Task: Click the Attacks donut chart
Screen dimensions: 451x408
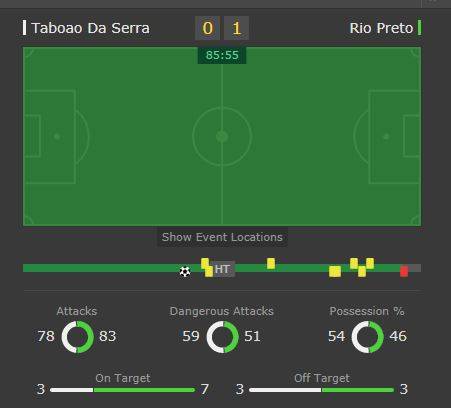Action: click(x=78, y=337)
